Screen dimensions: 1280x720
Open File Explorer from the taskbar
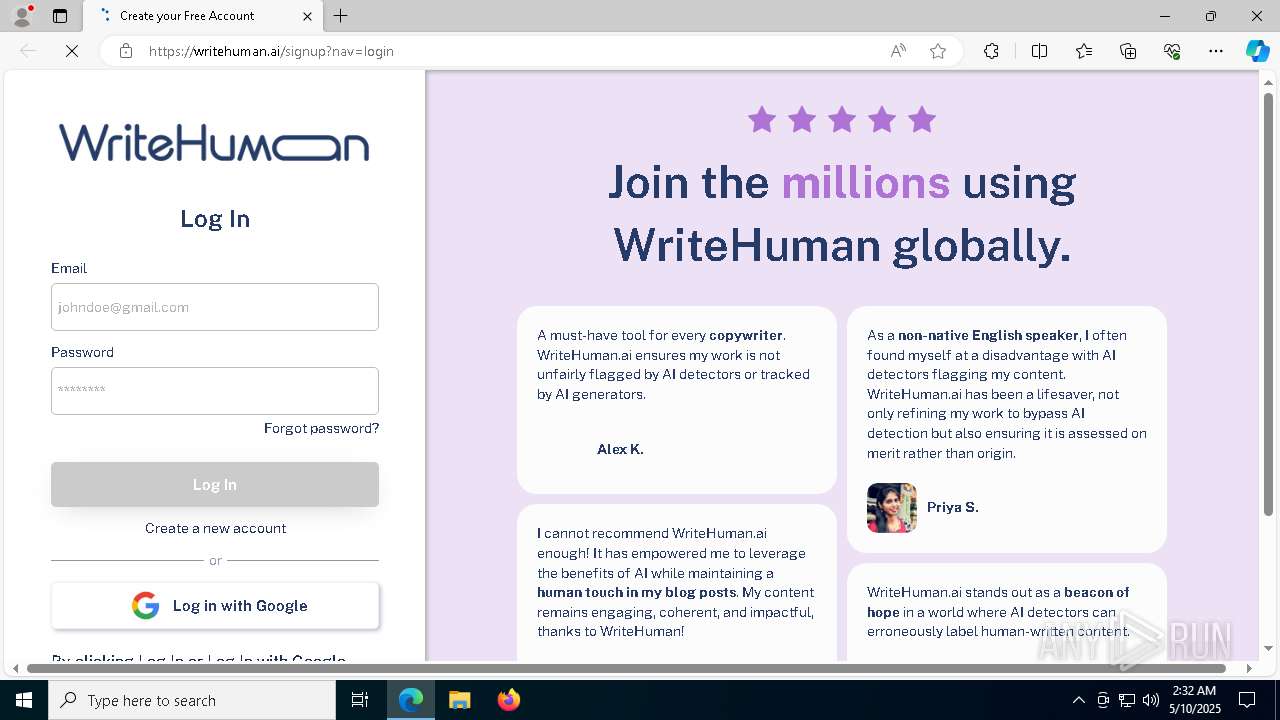(x=459, y=700)
